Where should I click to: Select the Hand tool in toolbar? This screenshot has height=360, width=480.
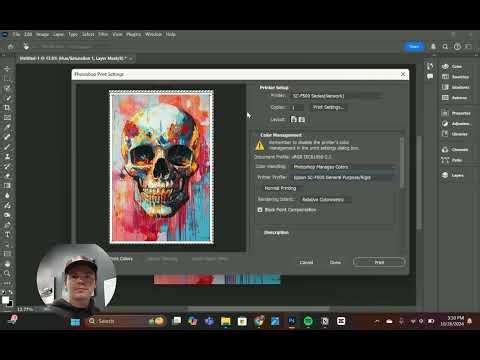pyautogui.click(x=7, y=264)
